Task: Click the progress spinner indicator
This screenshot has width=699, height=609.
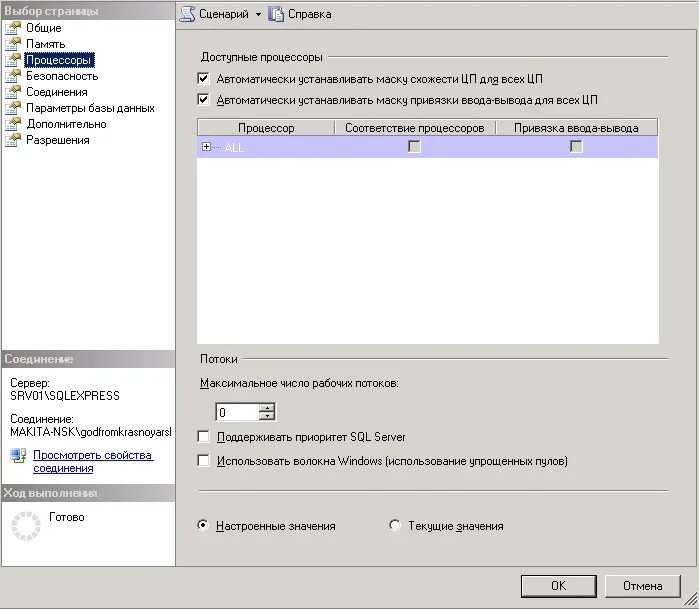Action: pyautogui.click(x=25, y=526)
